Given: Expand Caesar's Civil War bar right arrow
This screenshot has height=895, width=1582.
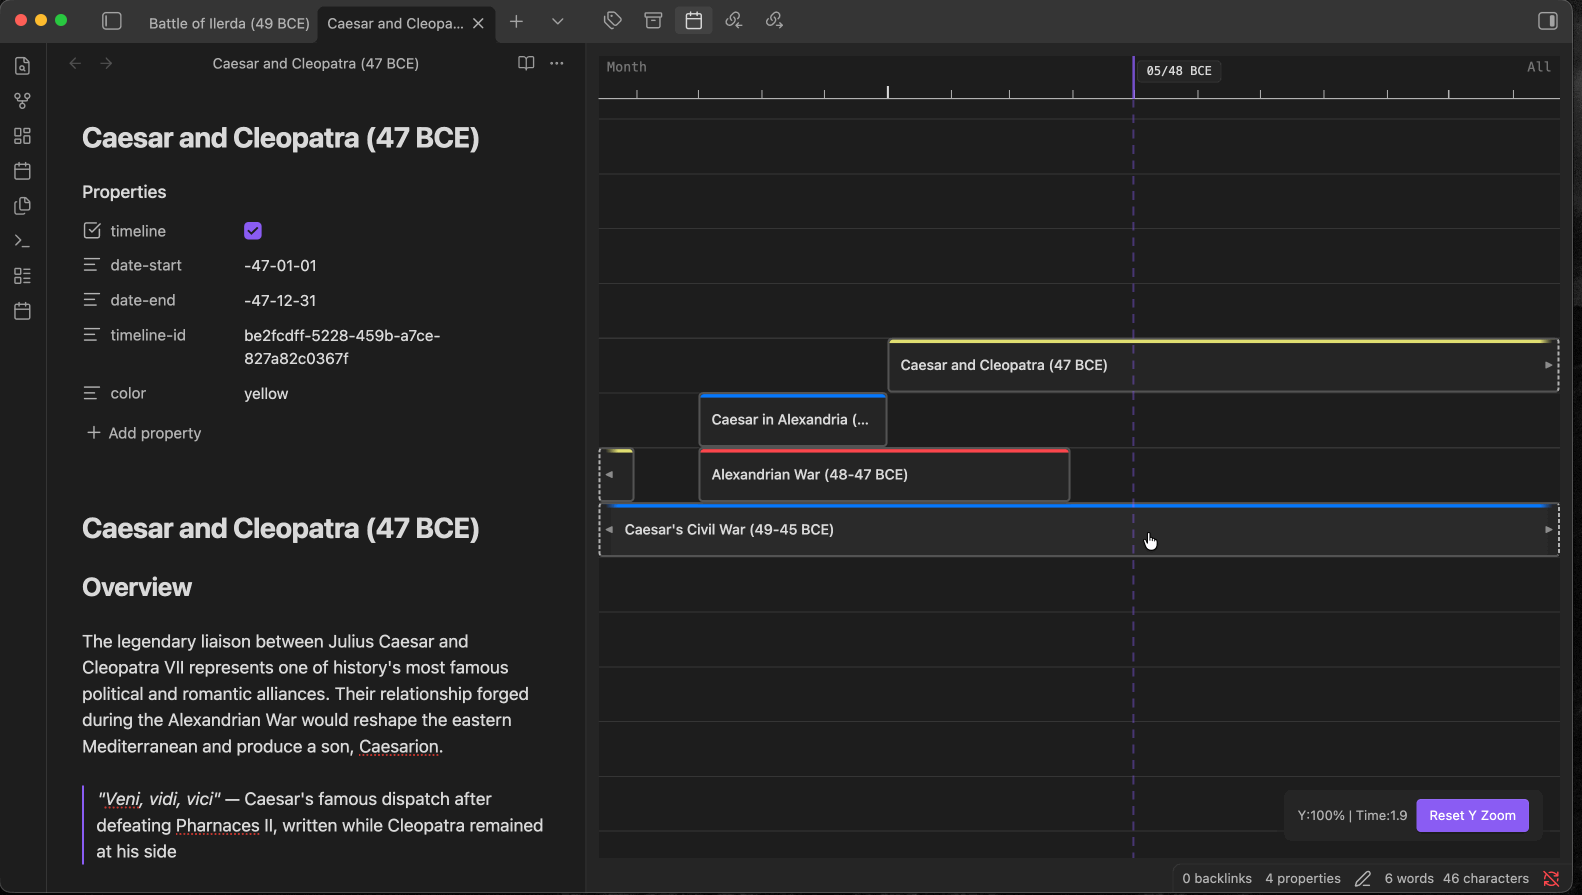Looking at the screenshot, I should tap(1548, 529).
